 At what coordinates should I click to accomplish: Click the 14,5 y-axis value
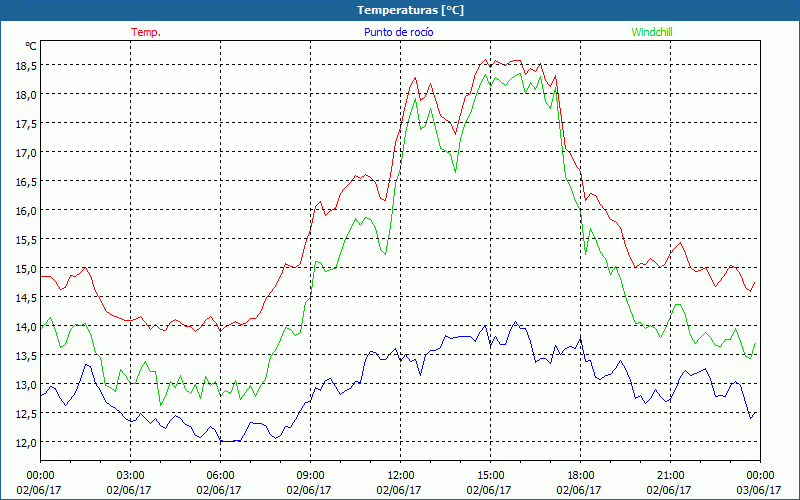pyautogui.click(x=25, y=298)
